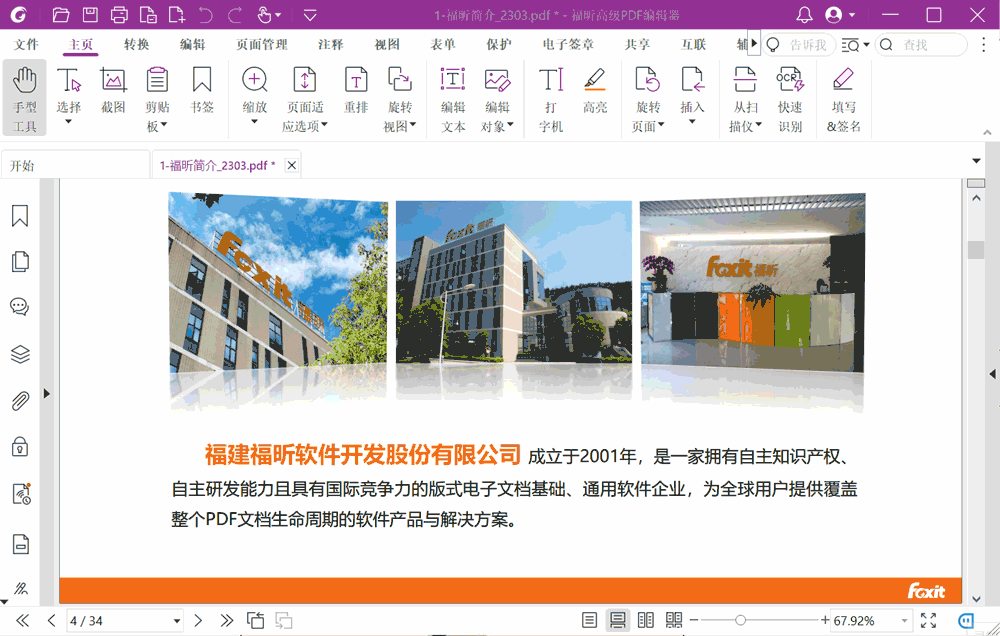The width and height of the screenshot is (1000, 636).
Task: Open the security lock sidebar panel
Action: click(20, 446)
